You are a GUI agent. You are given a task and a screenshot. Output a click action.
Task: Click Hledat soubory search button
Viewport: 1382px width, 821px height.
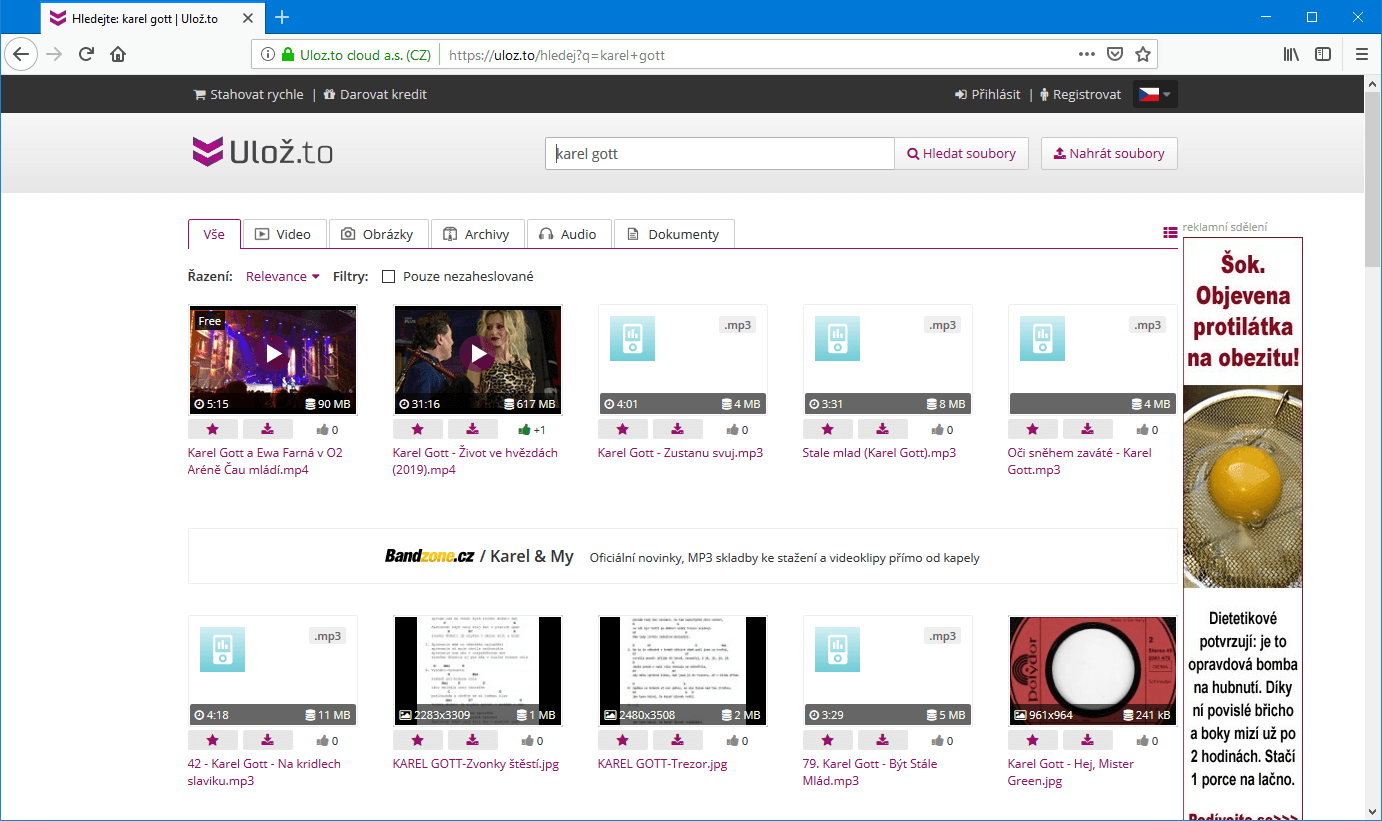pos(962,154)
